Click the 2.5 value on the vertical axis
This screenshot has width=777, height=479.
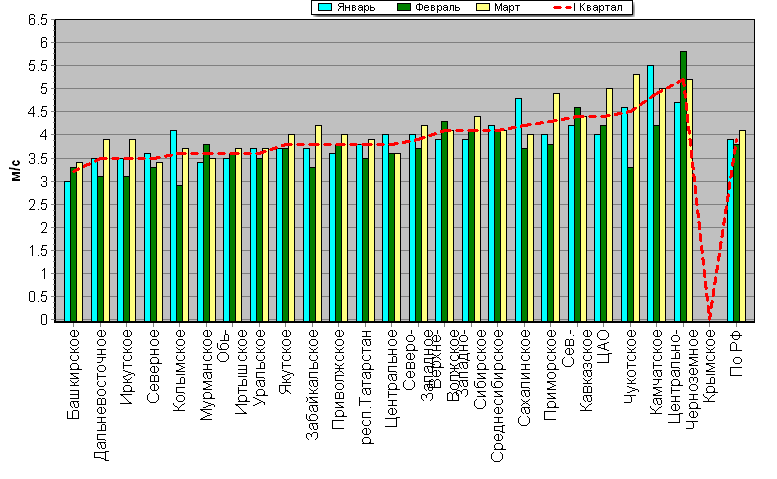point(38,205)
